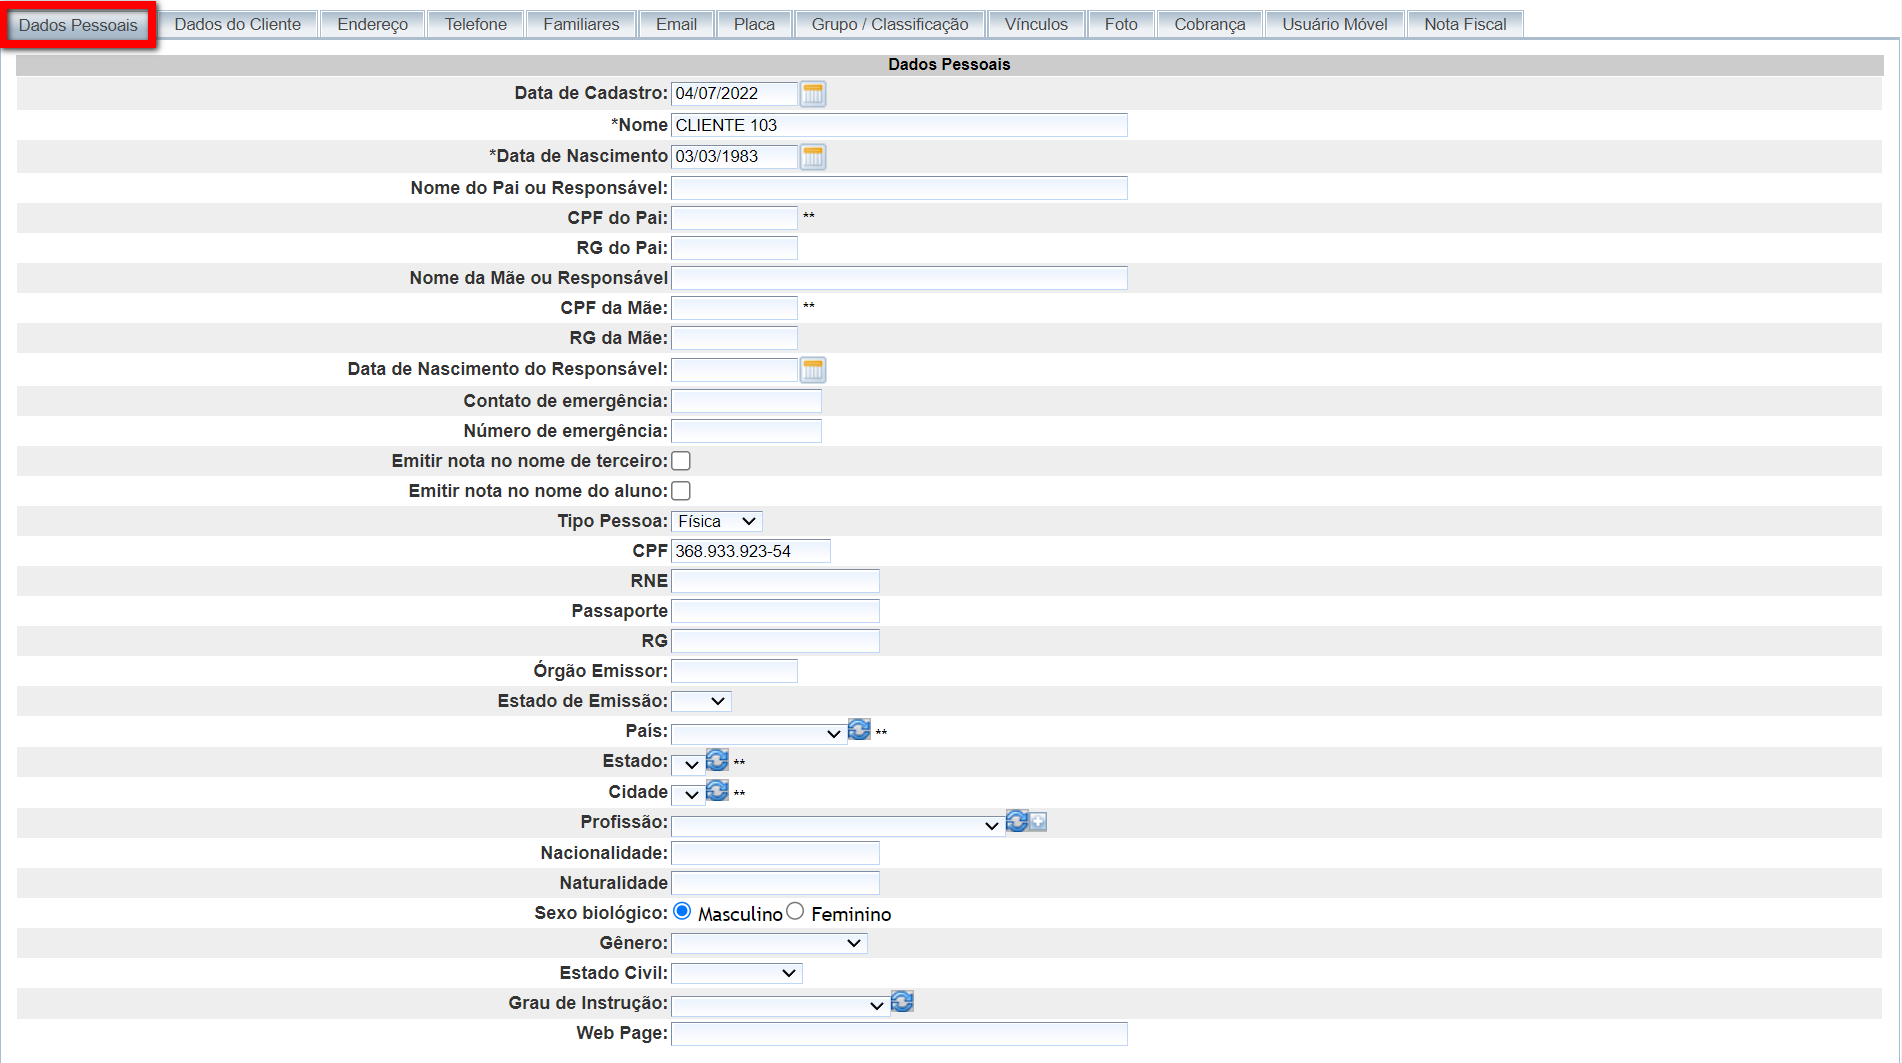1902x1063 pixels.
Task: Refresh the Cidade list
Action: point(717,791)
